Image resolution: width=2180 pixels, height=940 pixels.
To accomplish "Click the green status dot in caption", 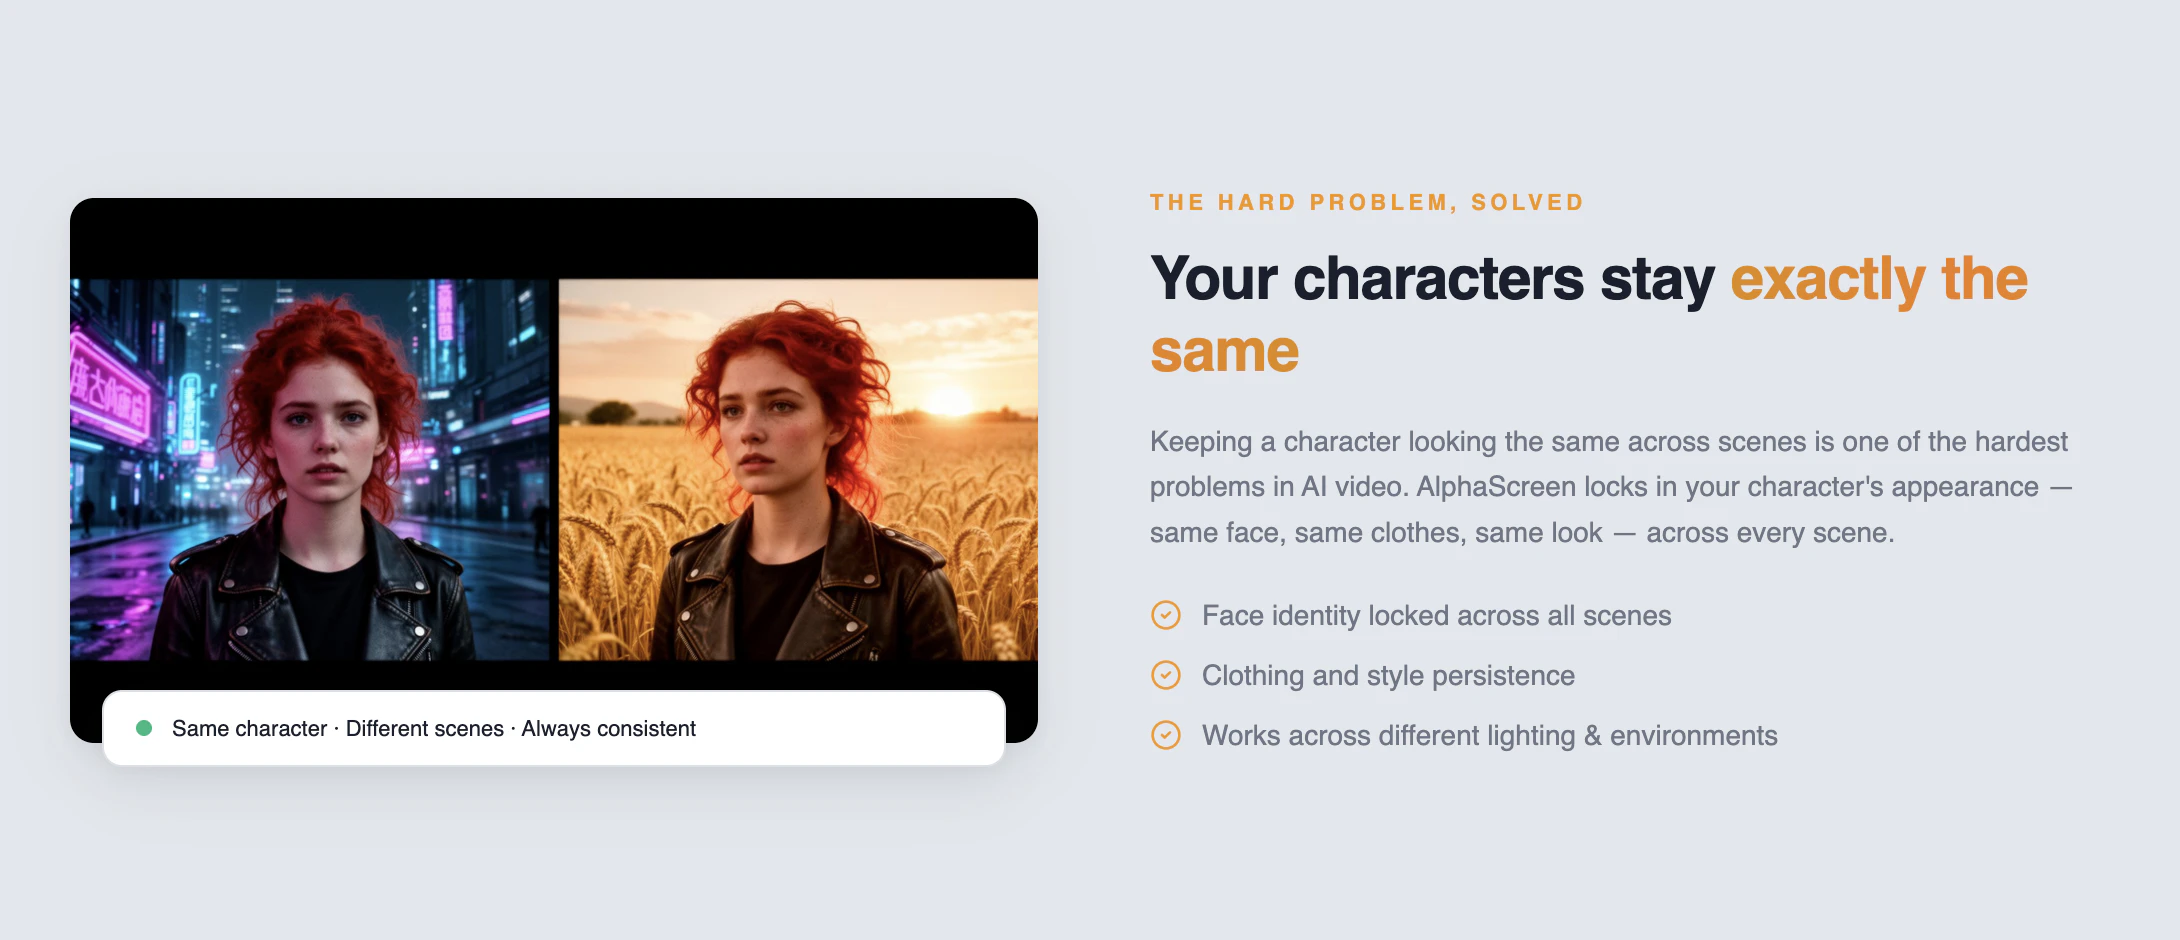I will (144, 728).
